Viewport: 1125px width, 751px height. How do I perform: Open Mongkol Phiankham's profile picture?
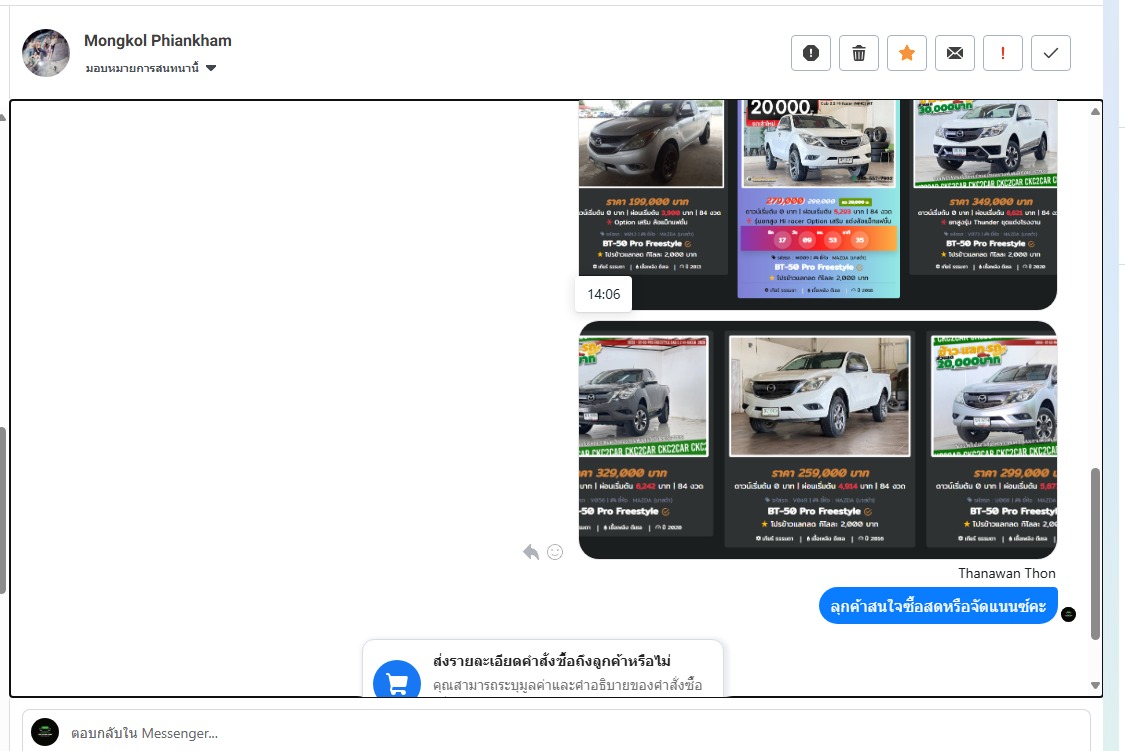pyautogui.click(x=46, y=53)
